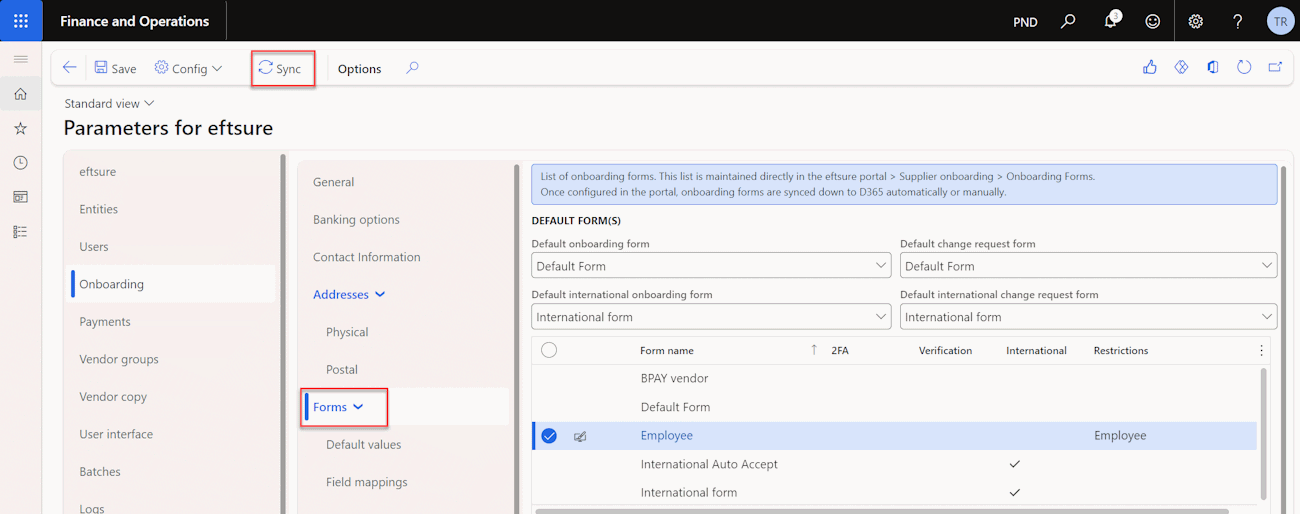Image resolution: width=1300 pixels, height=514 pixels.
Task: Open Recent clock icon in sidebar
Action: [20, 162]
